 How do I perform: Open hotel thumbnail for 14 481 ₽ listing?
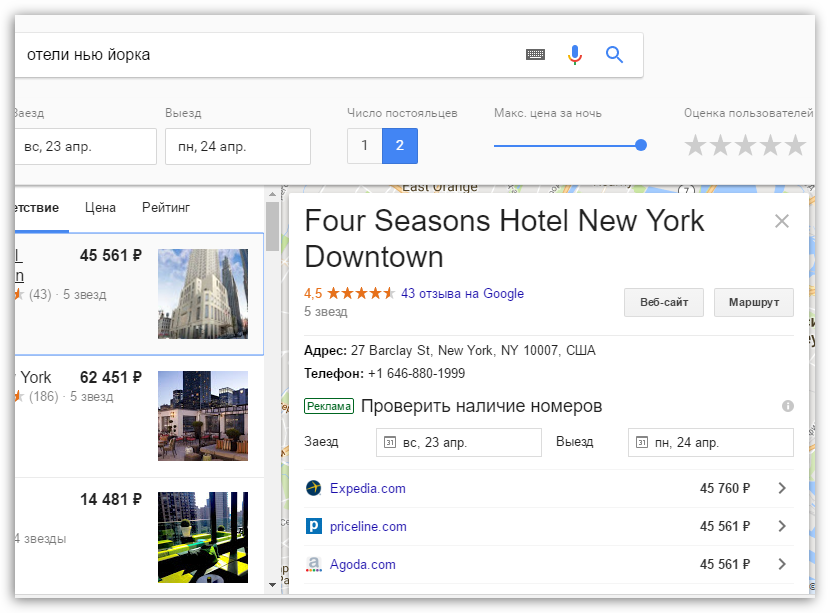click(x=203, y=537)
